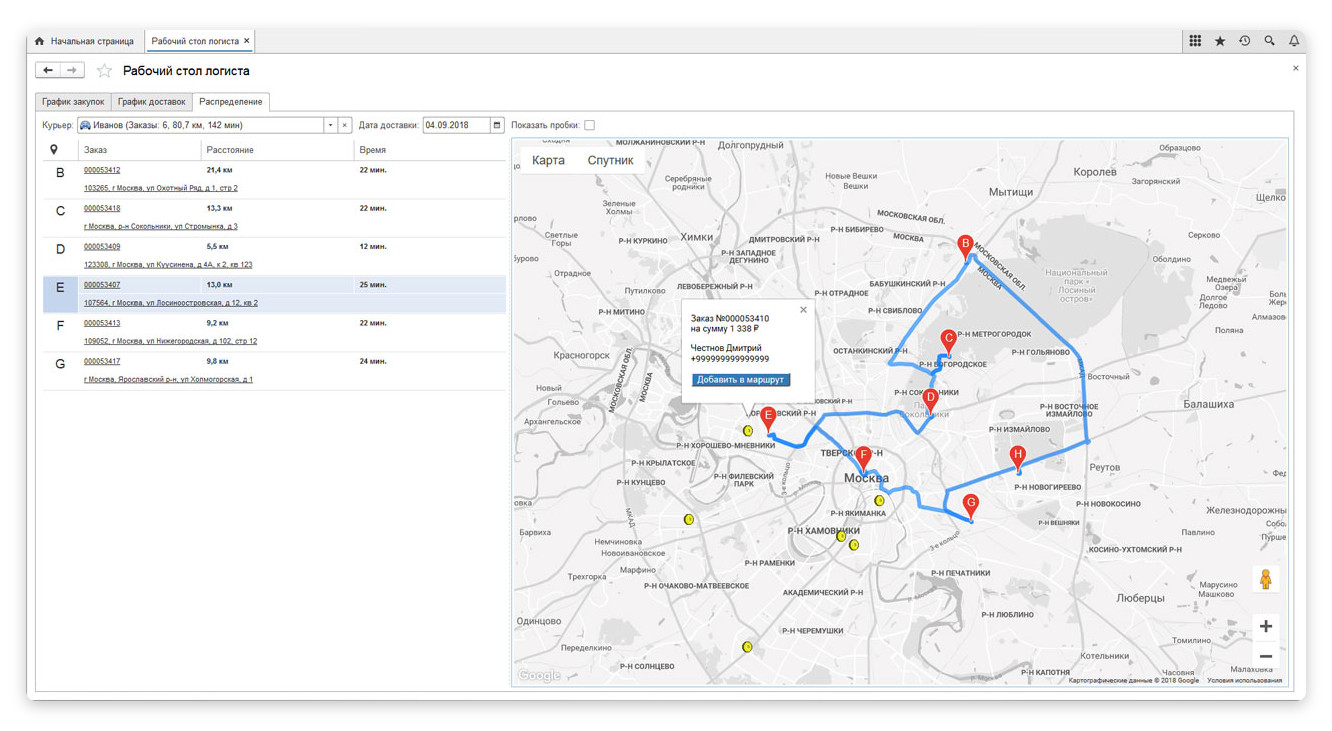The image size is (1332, 731).
Task: Zoom in the map with plus button
Action: (x=1265, y=626)
